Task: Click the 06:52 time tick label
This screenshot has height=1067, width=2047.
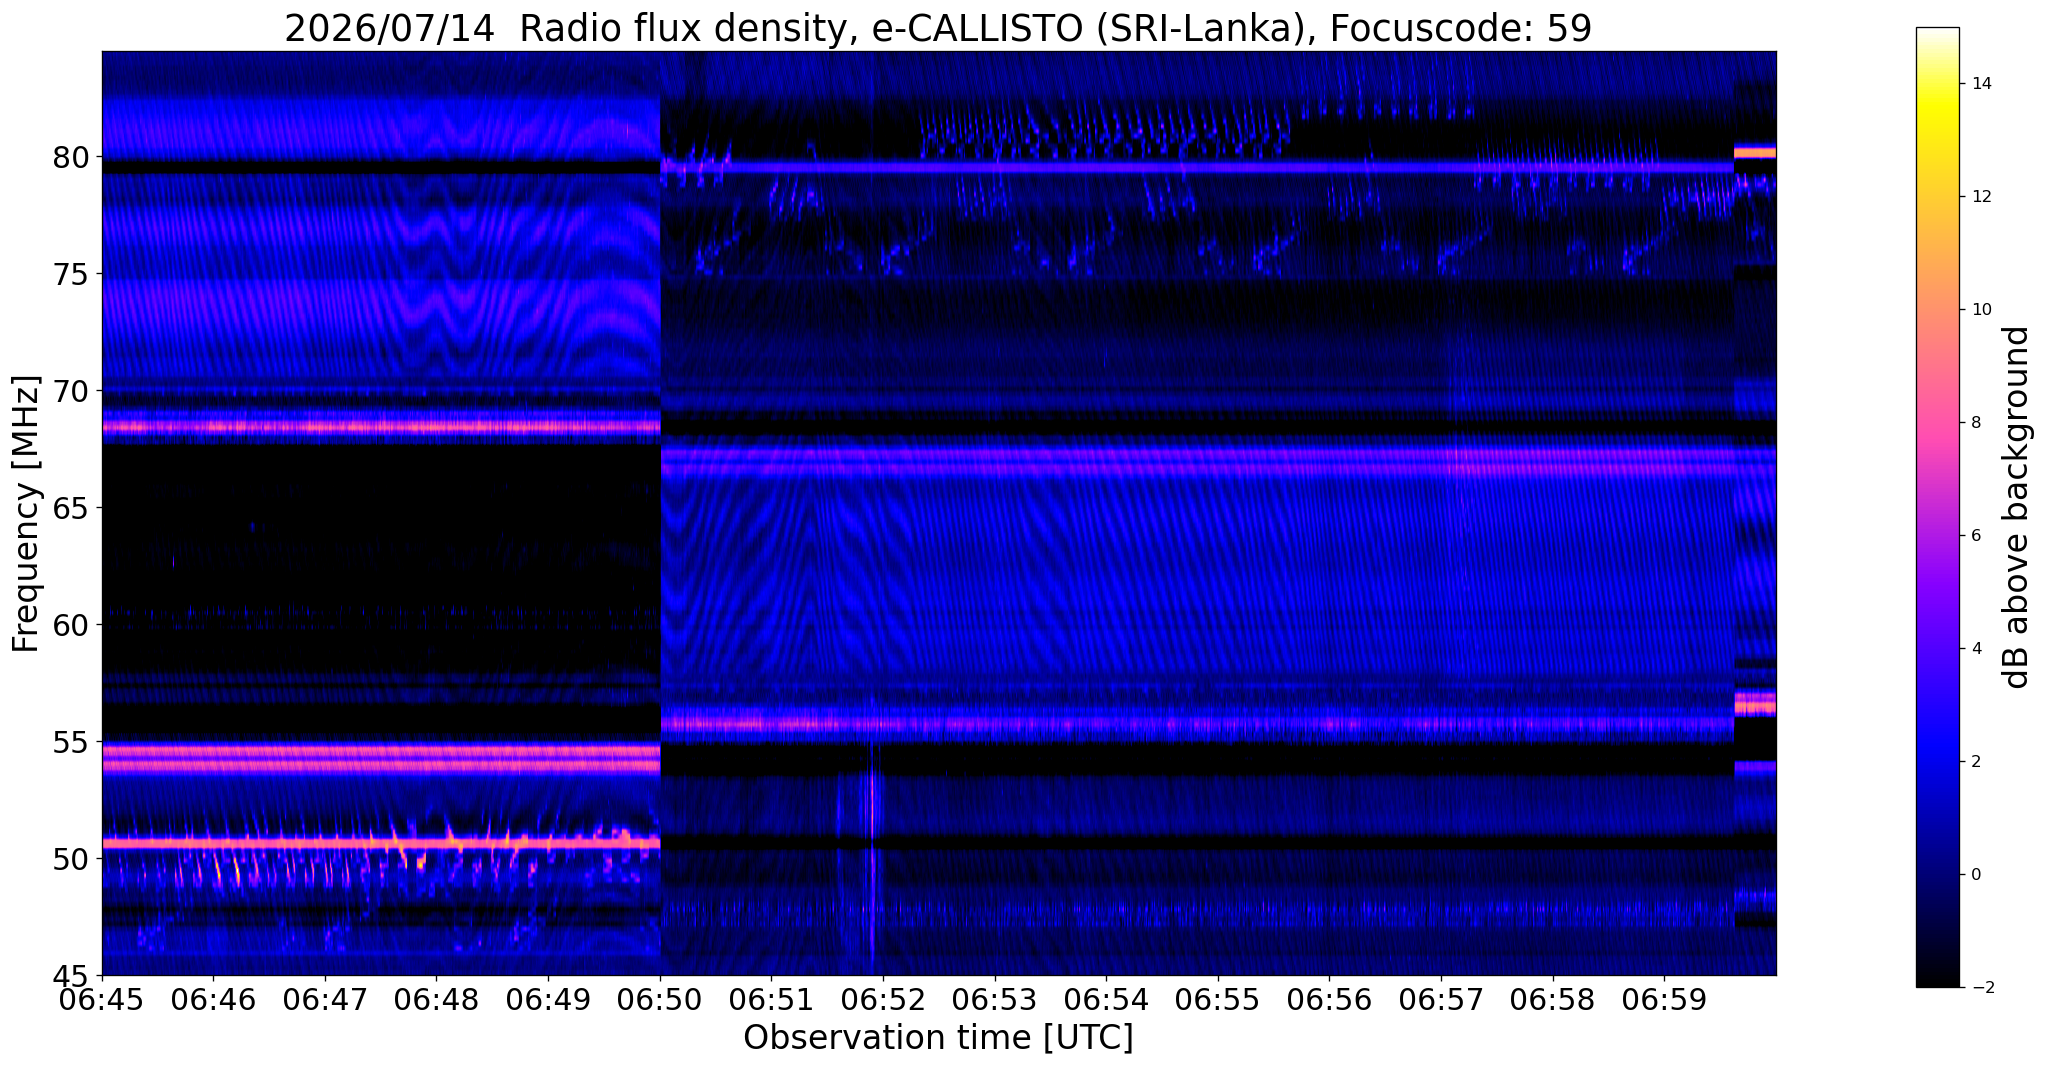Action: click(883, 1001)
